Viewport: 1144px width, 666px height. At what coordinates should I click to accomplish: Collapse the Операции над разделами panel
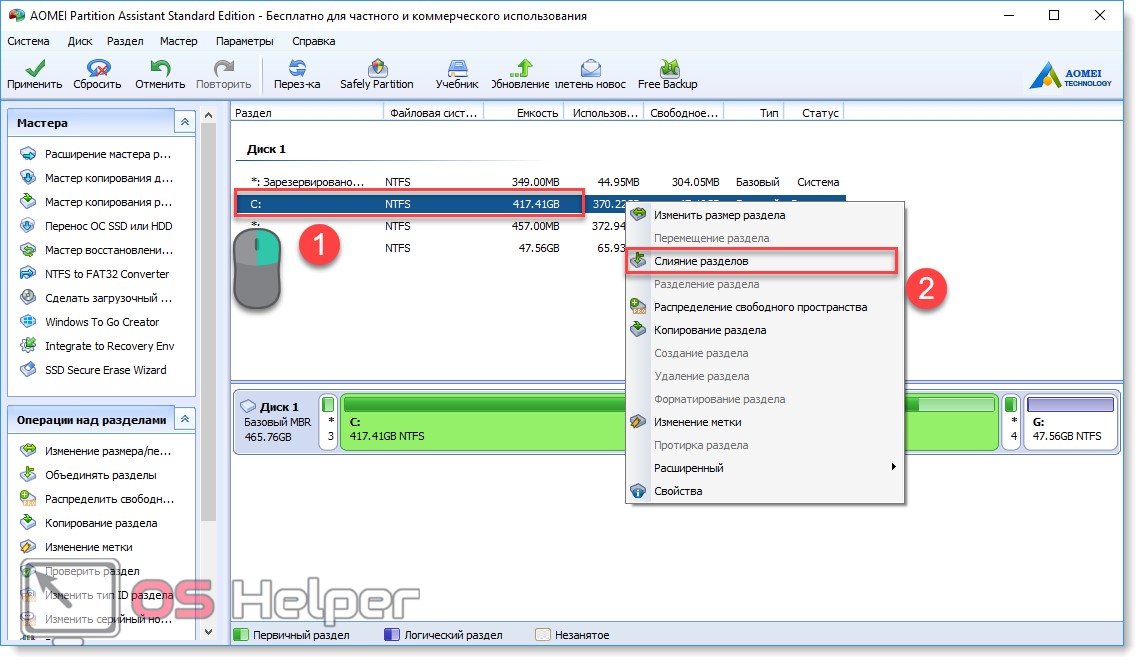pyautogui.click(x=184, y=420)
